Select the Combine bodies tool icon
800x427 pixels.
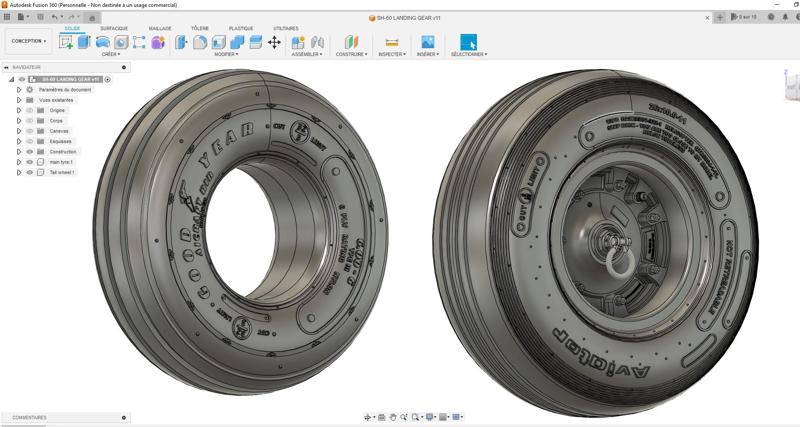coord(237,42)
